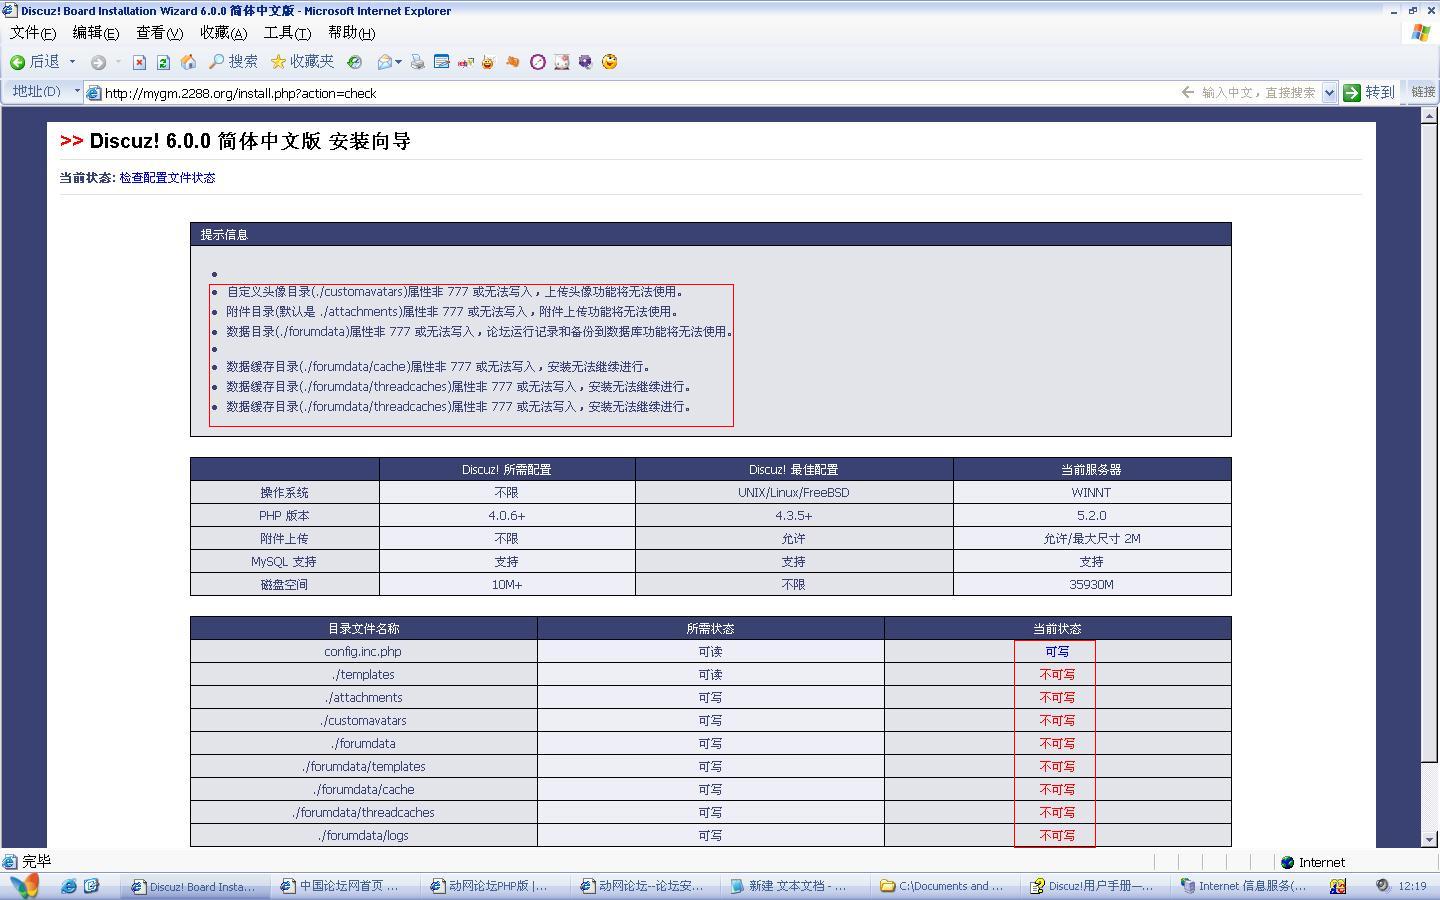Refresh the page with the Refresh icon

pos(163,62)
